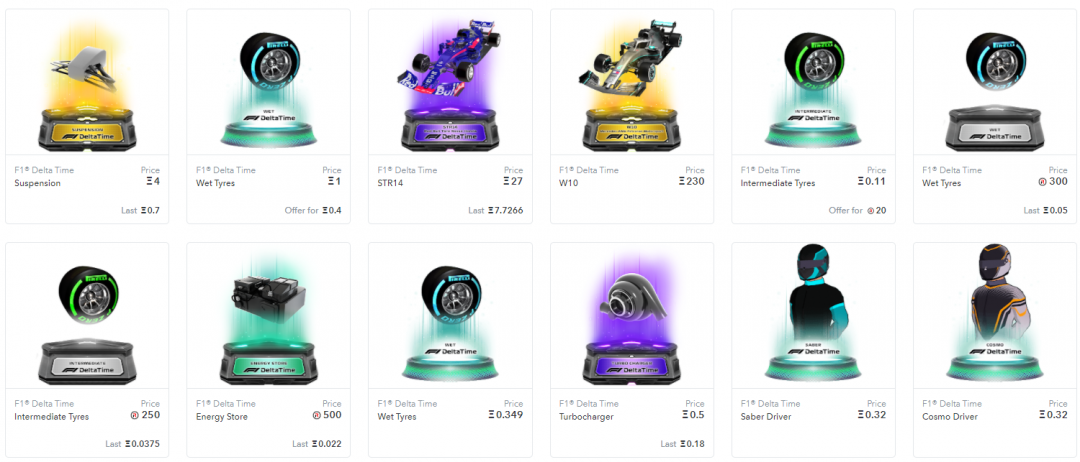Select the Intermediate Tyres priced Ξ0.11 image
Viewport: 1080px width, 462px height.
coord(813,82)
